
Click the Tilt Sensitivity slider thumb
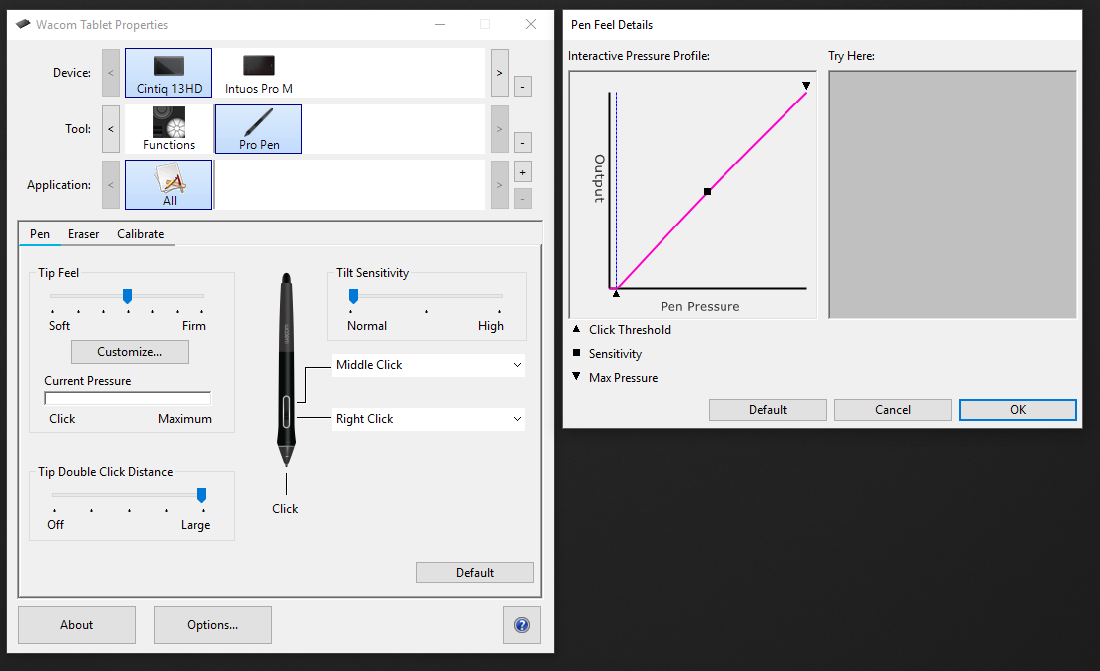[354, 296]
